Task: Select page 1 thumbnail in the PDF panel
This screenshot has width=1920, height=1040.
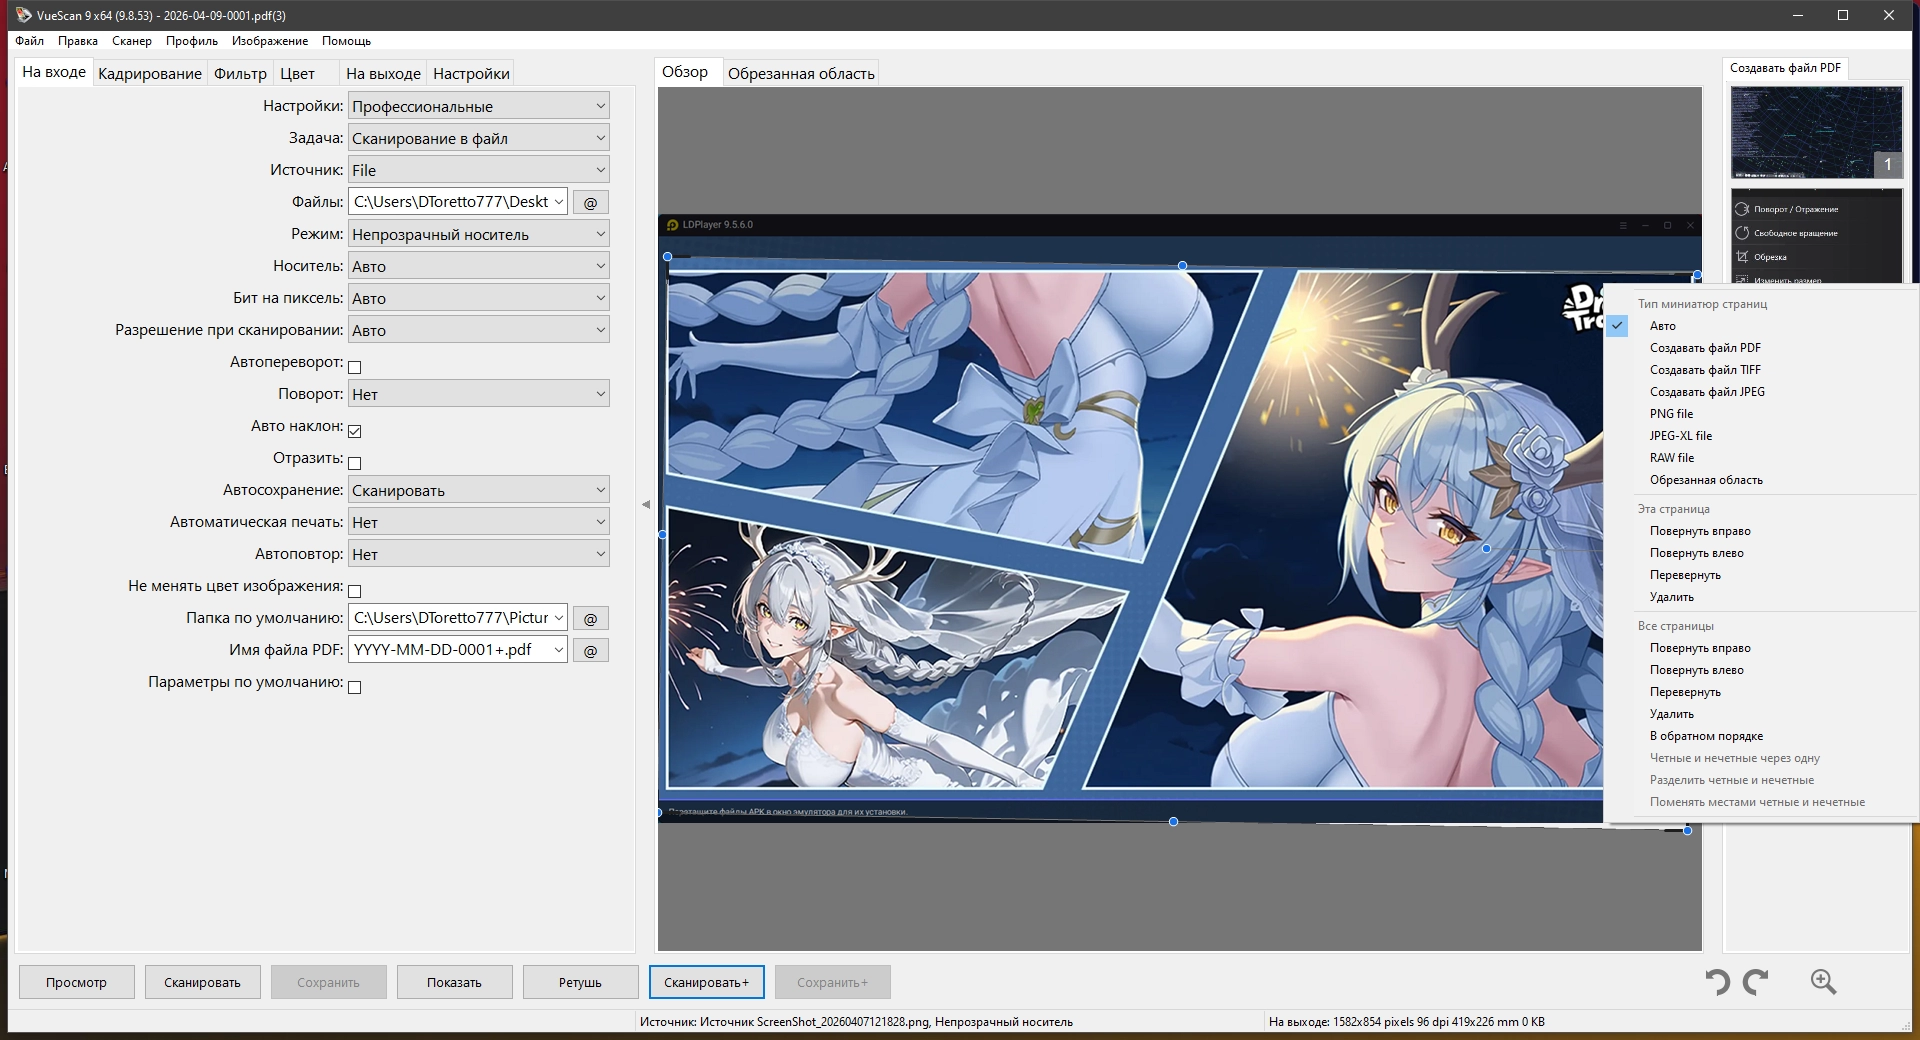Action: [1816, 132]
